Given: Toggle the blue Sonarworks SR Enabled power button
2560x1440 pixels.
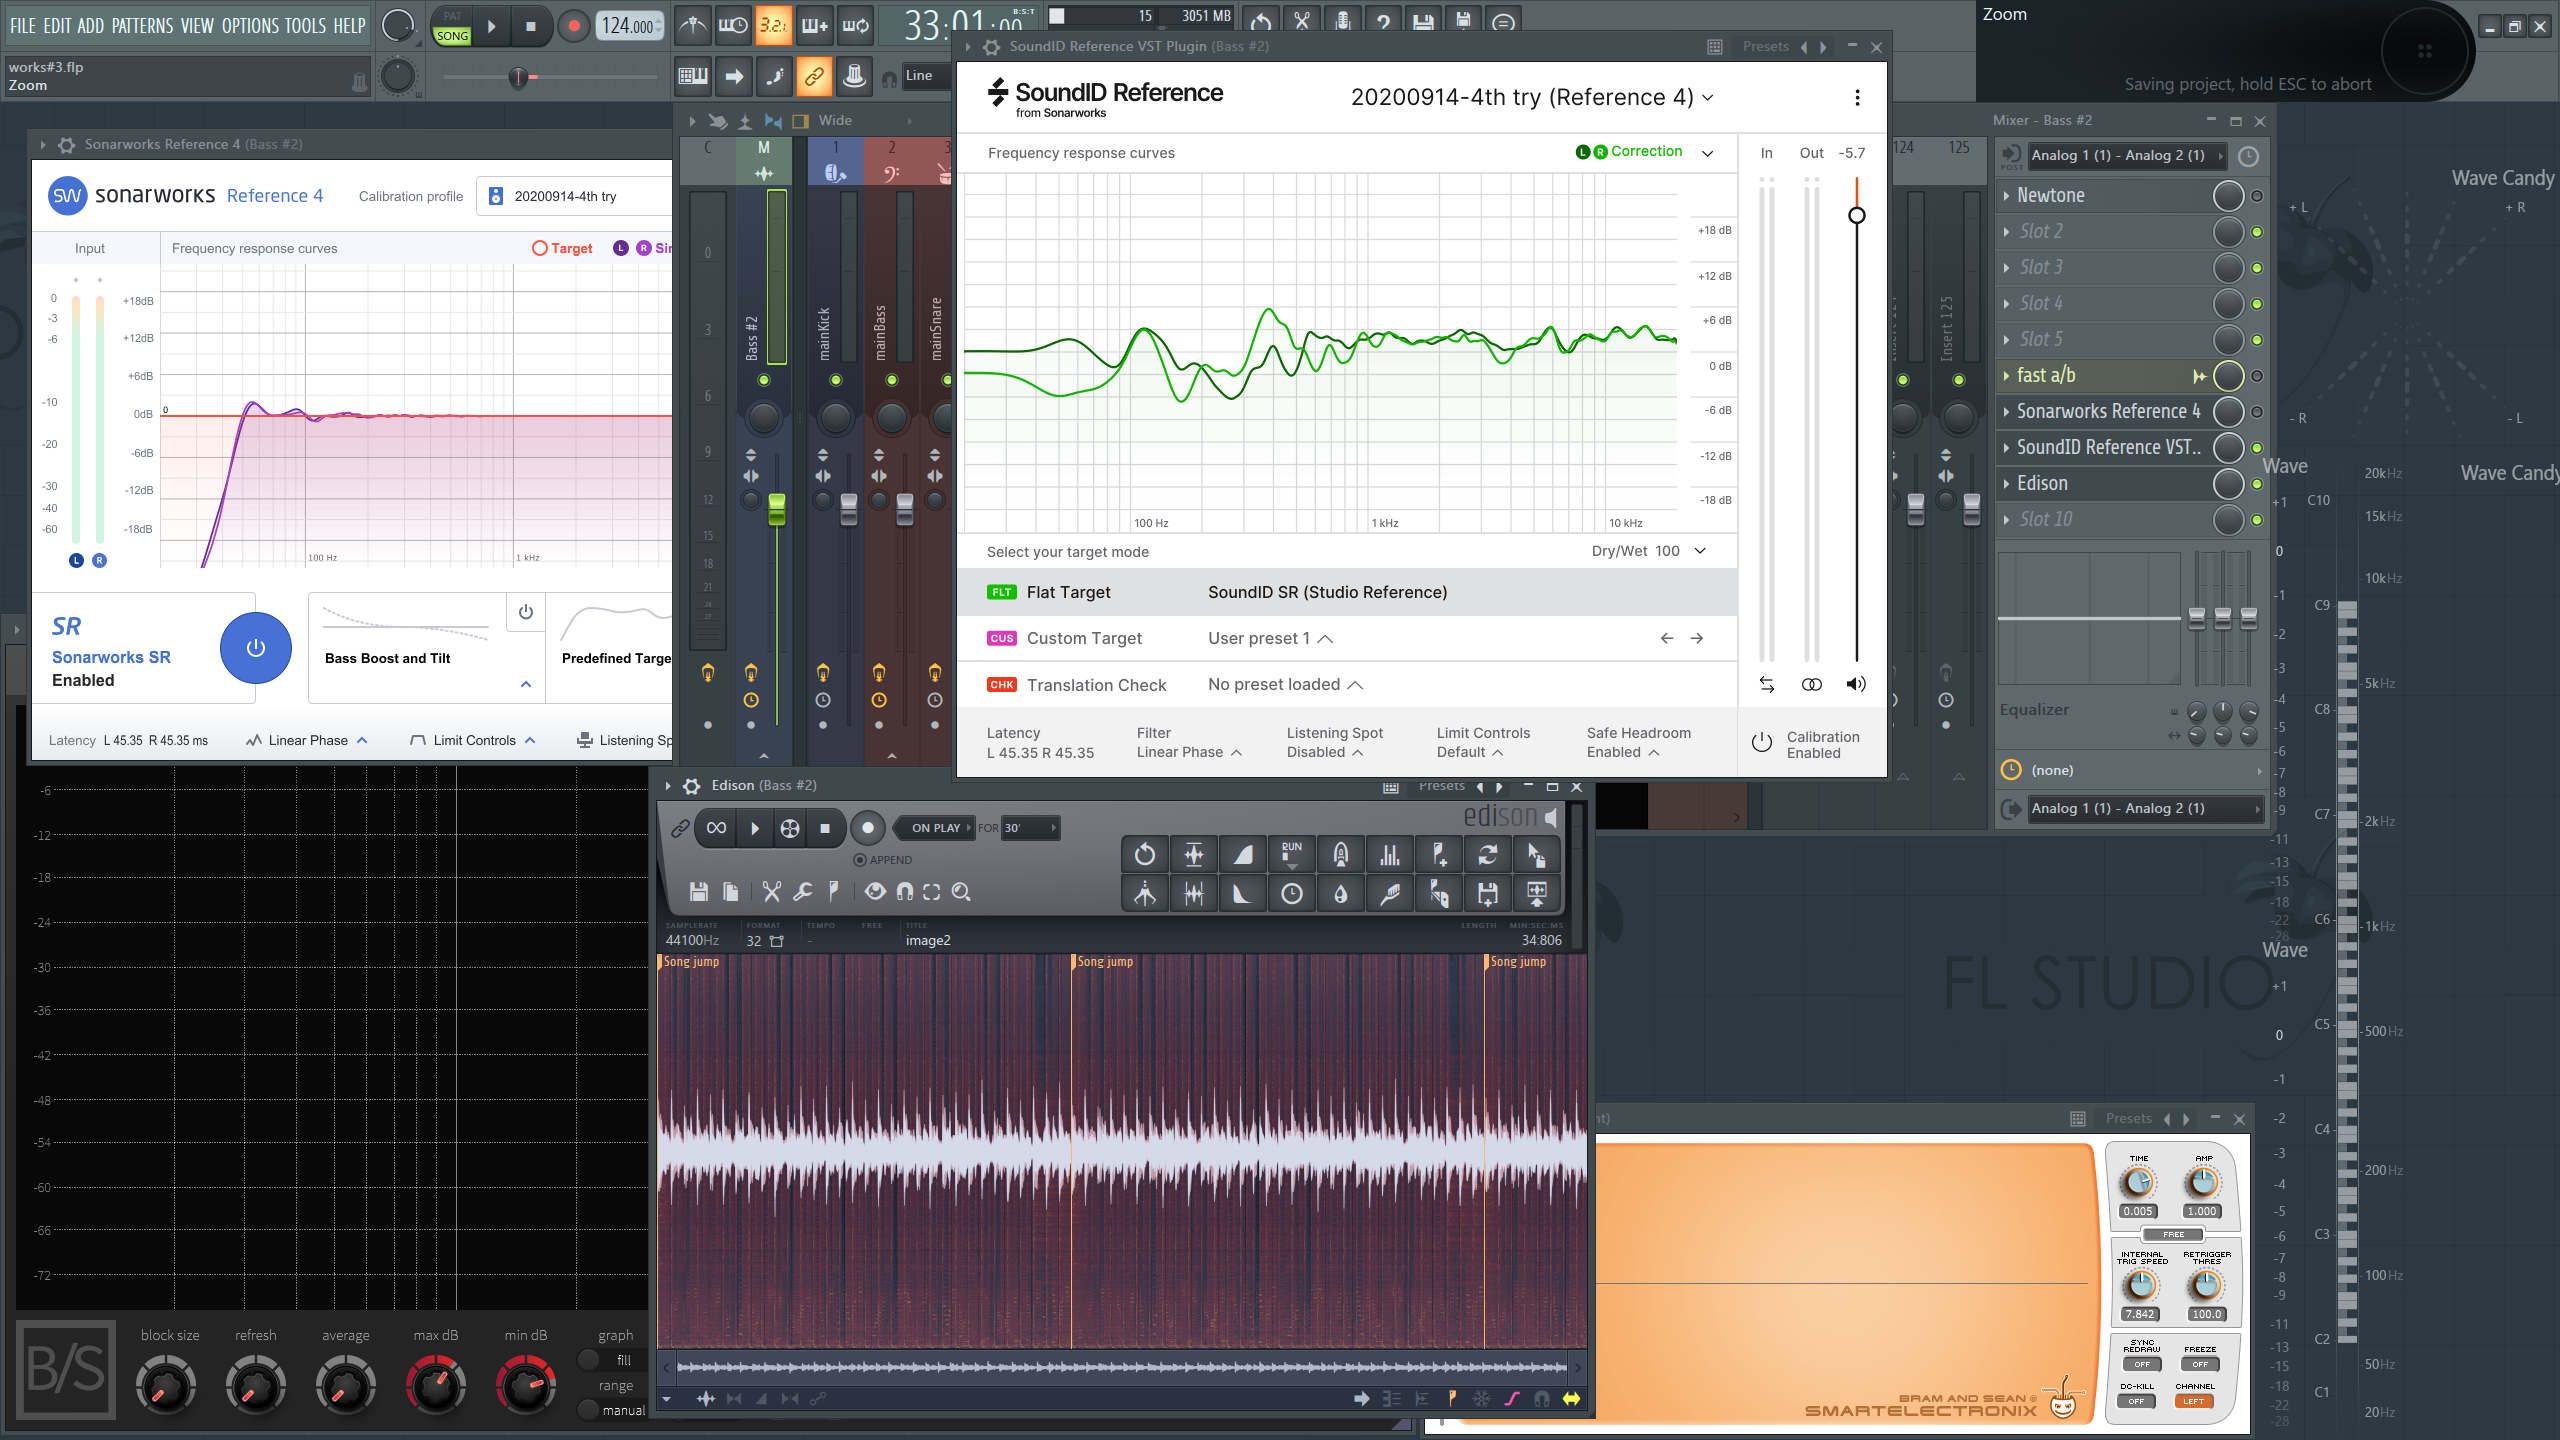Looking at the screenshot, I should point(256,648).
